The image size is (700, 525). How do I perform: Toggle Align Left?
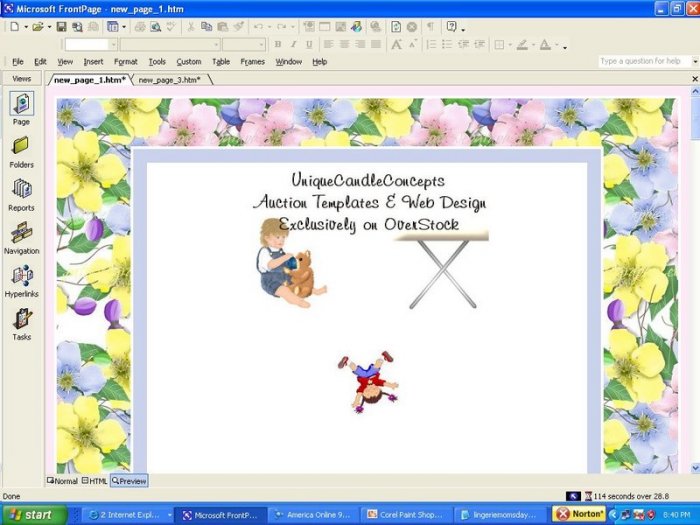click(328, 44)
